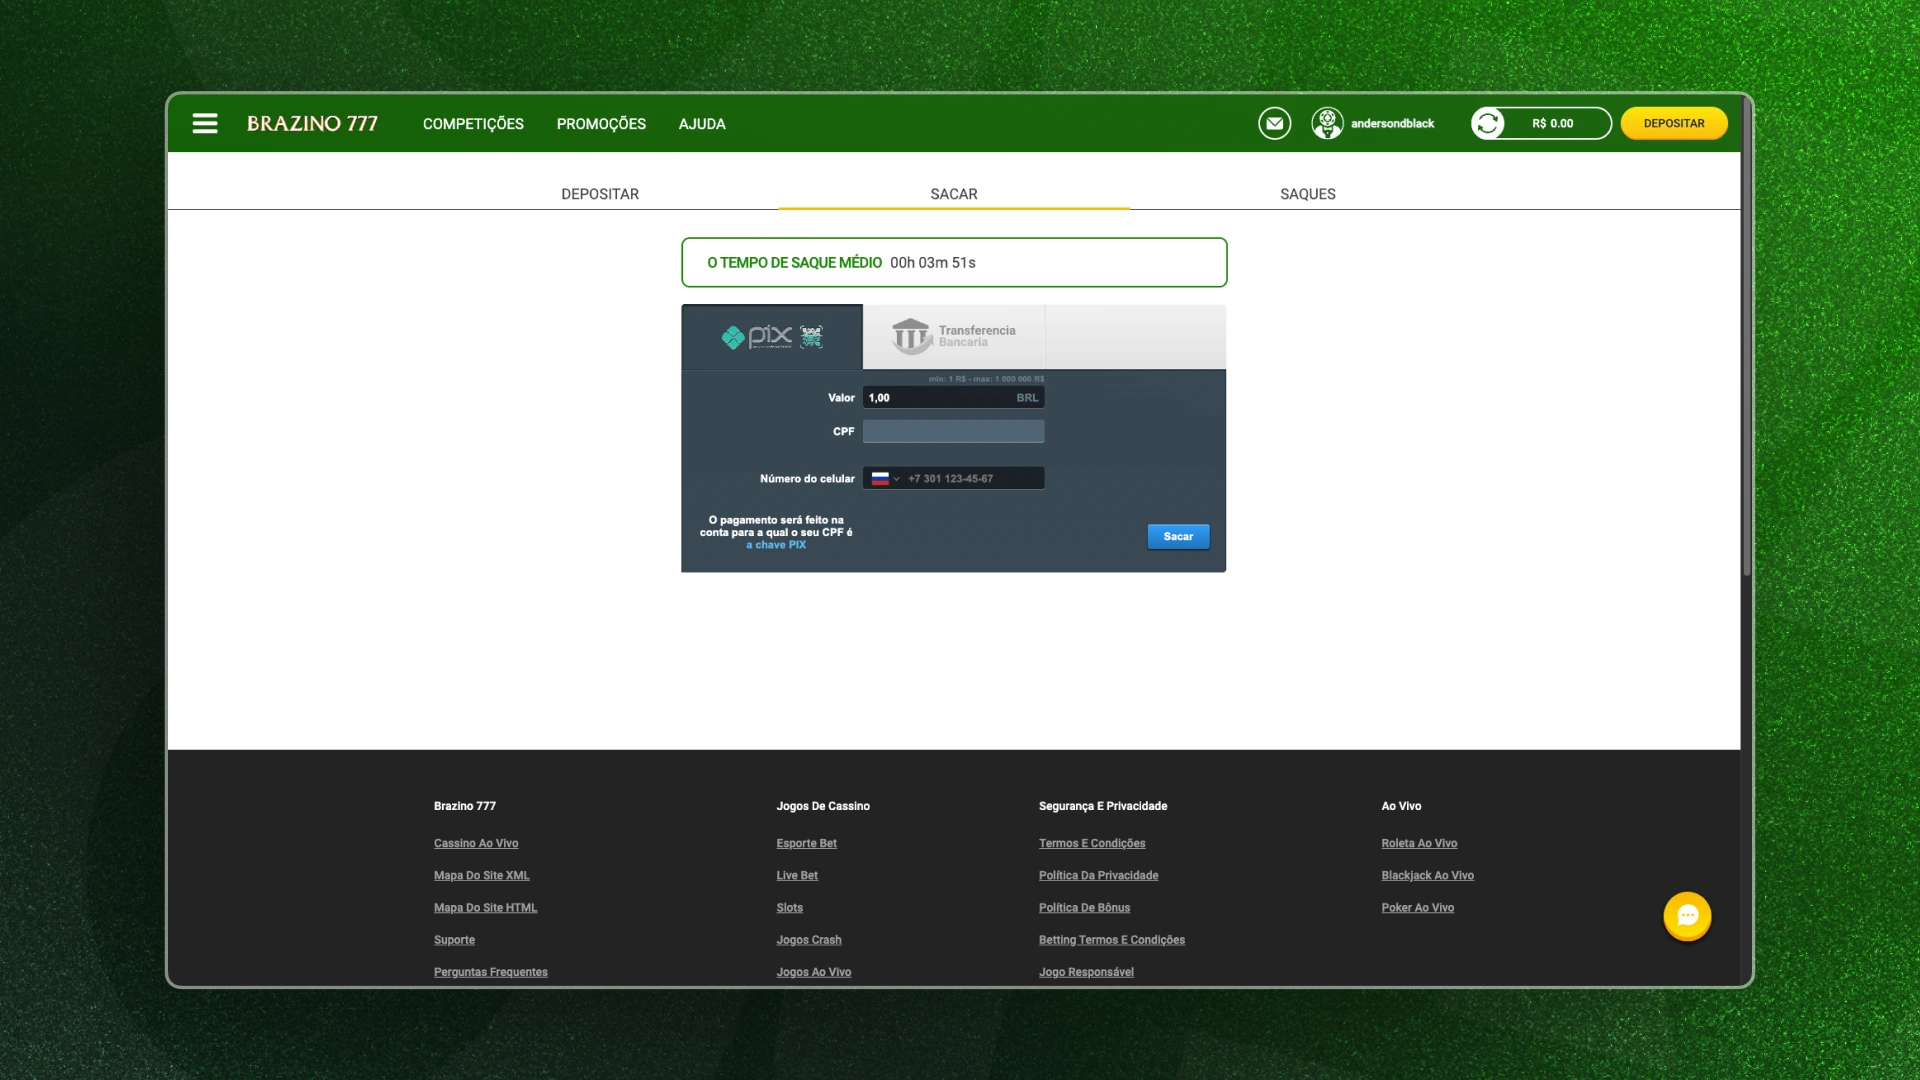Viewport: 1920px width, 1080px height.
Task: Click the 'O TEMPO DE SAQUE MÉDIO' label
Action: [795, 263]
